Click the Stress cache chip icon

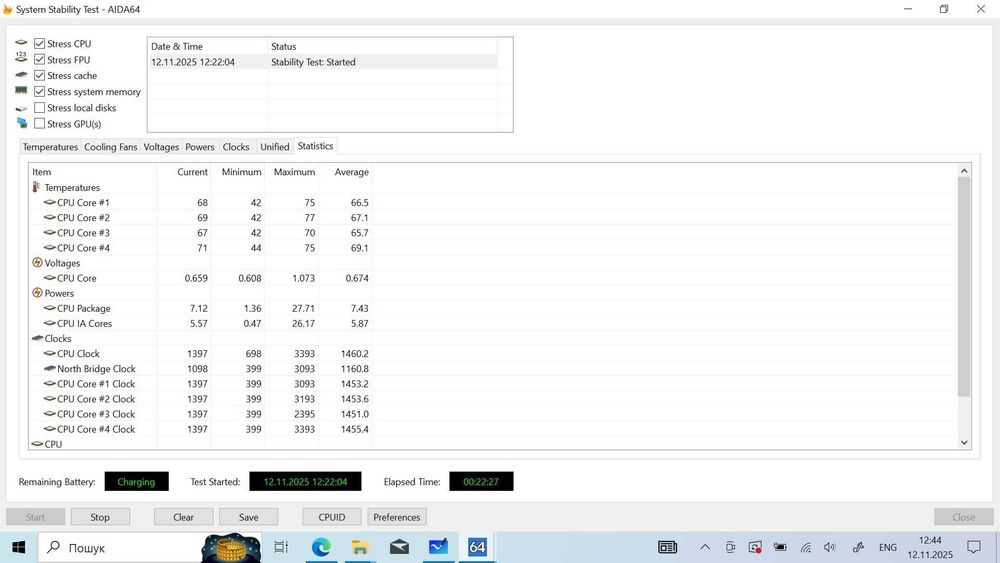[21, 75]
